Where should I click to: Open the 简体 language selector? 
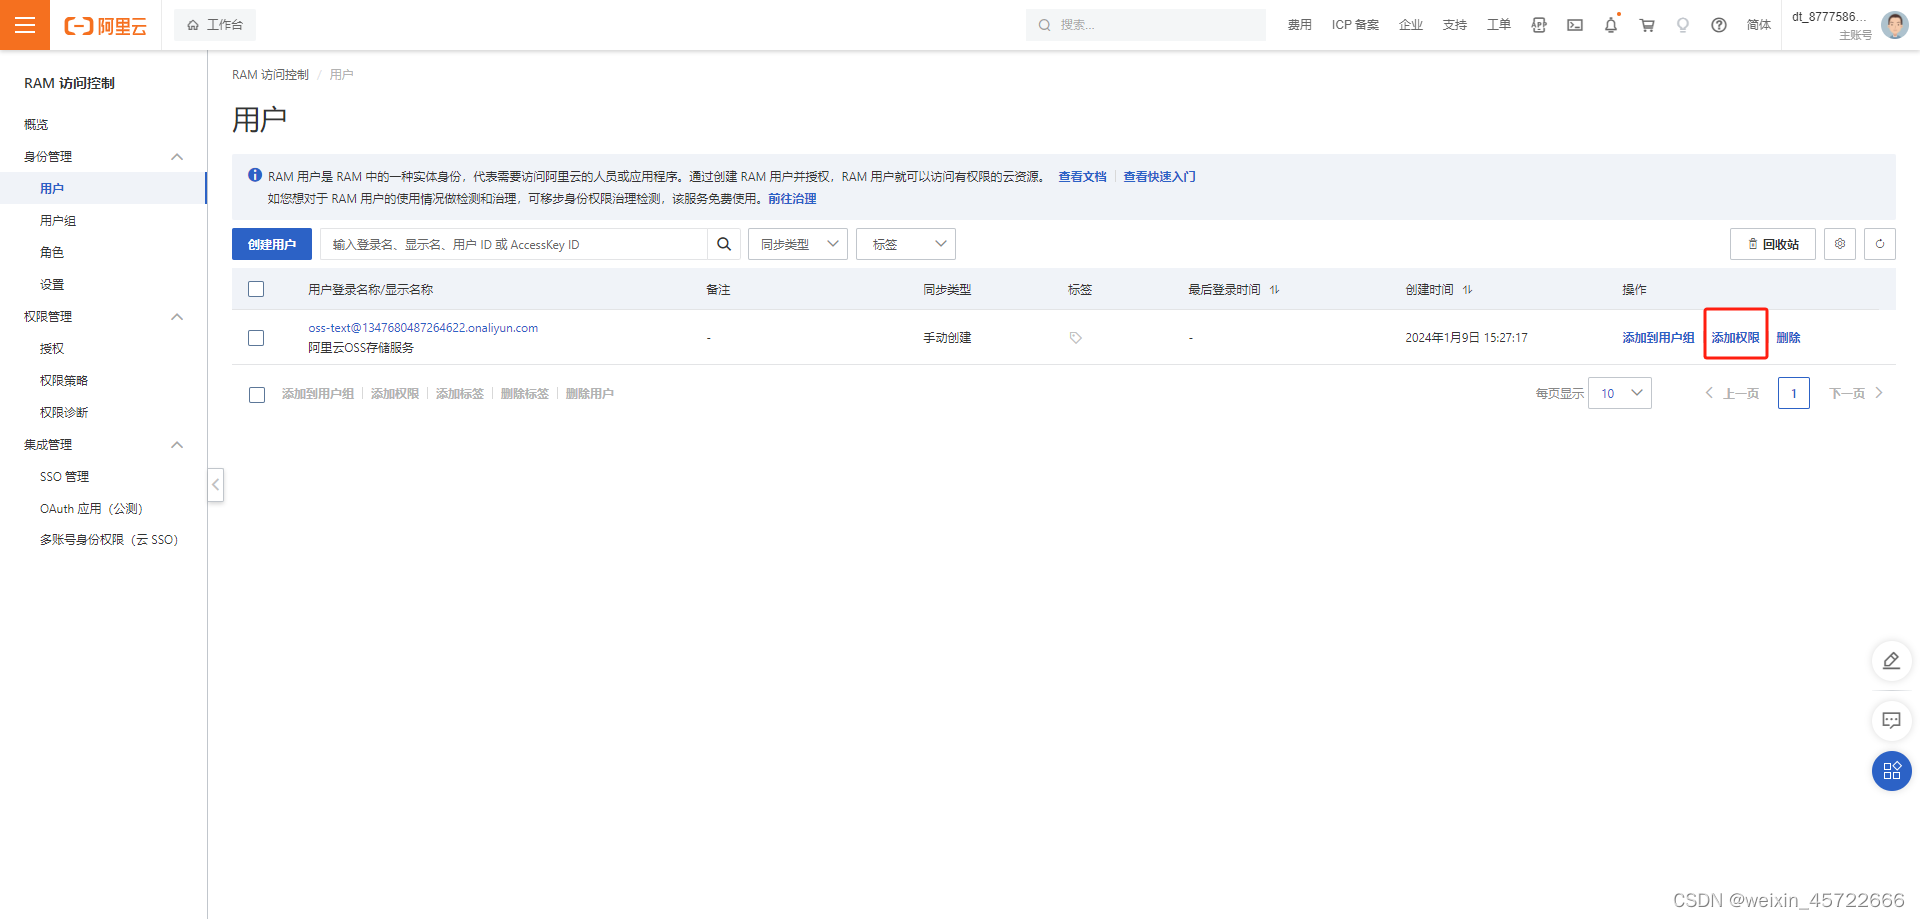point(1759,25)
